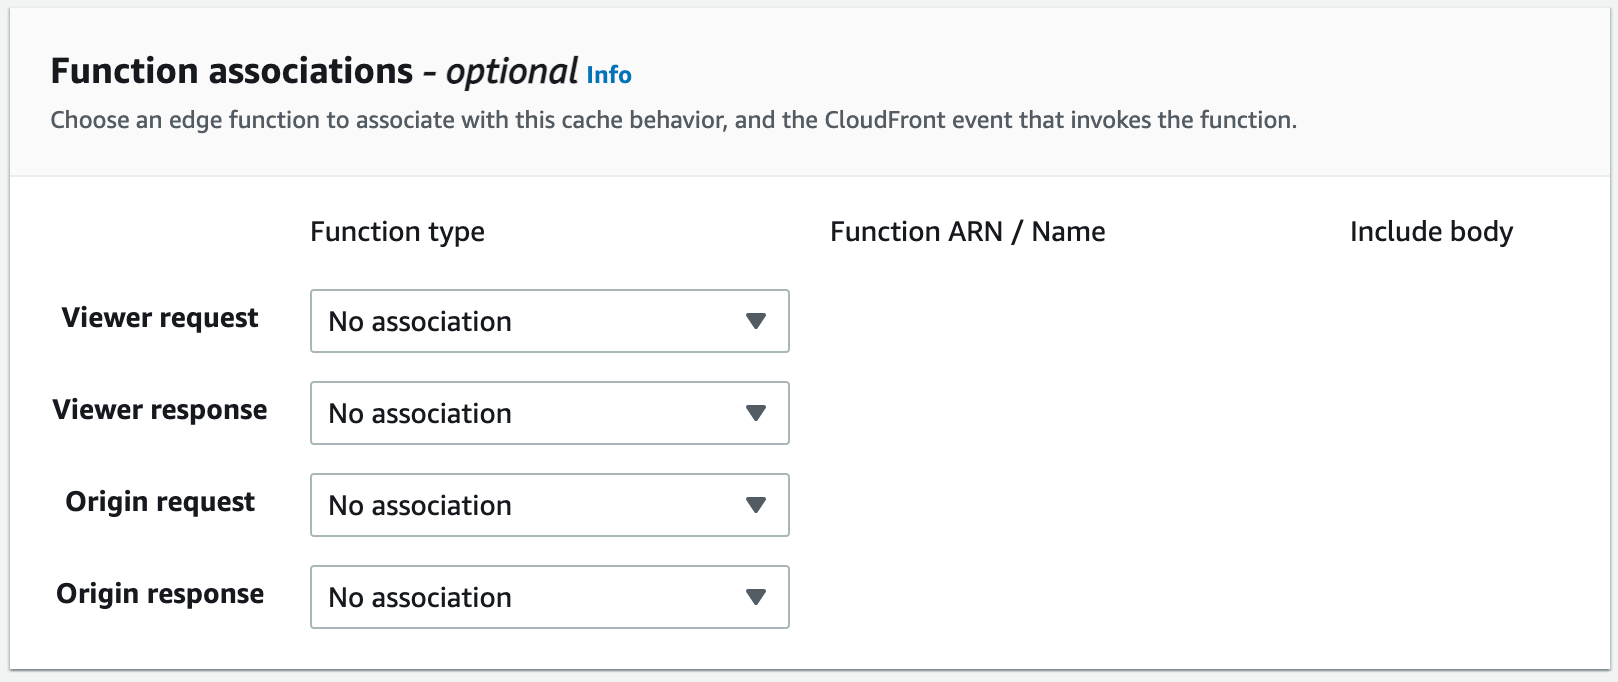Image resolution: width=1618 pixels, height=682 pixels.
Task: Expand the Origin request function type dropdown
Action: tap(549, 505)
